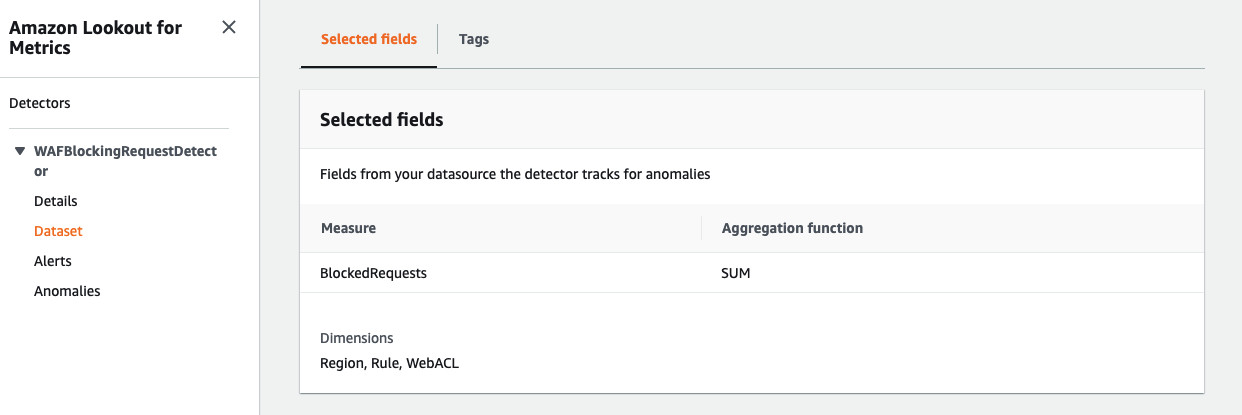Click the Aggregation function column header
The image size is (1242, 415).
(x=792, y=228)
